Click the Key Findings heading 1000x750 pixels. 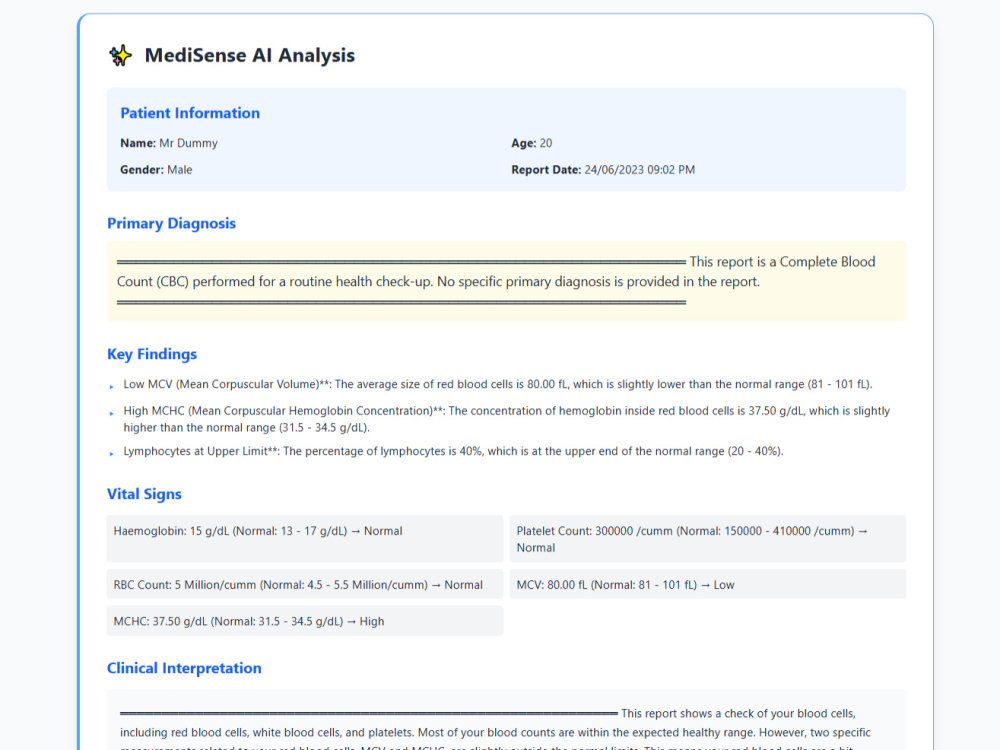[152, 354]
